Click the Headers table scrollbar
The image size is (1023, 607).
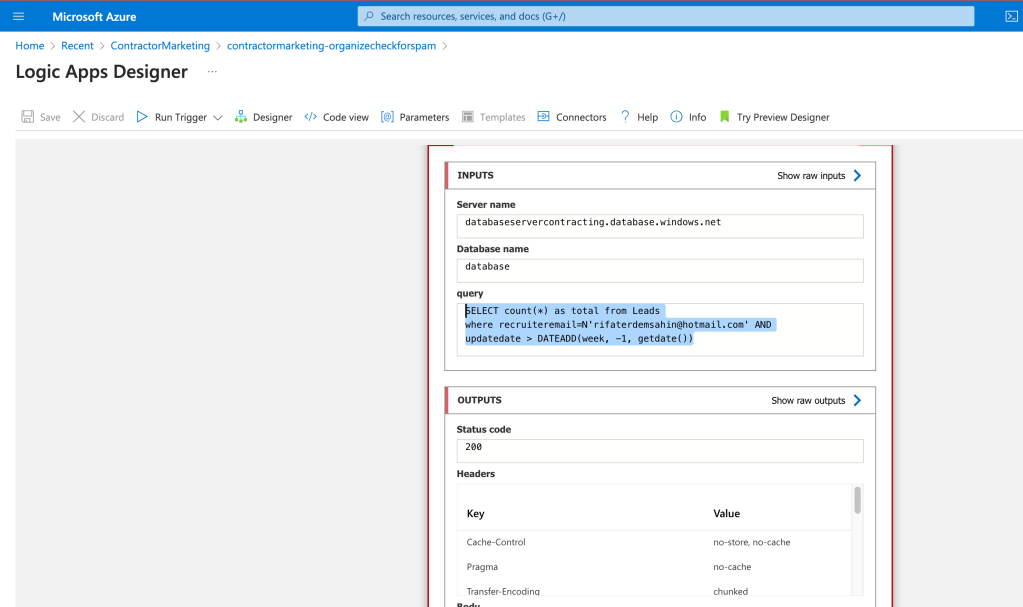[x=857, y=500]
